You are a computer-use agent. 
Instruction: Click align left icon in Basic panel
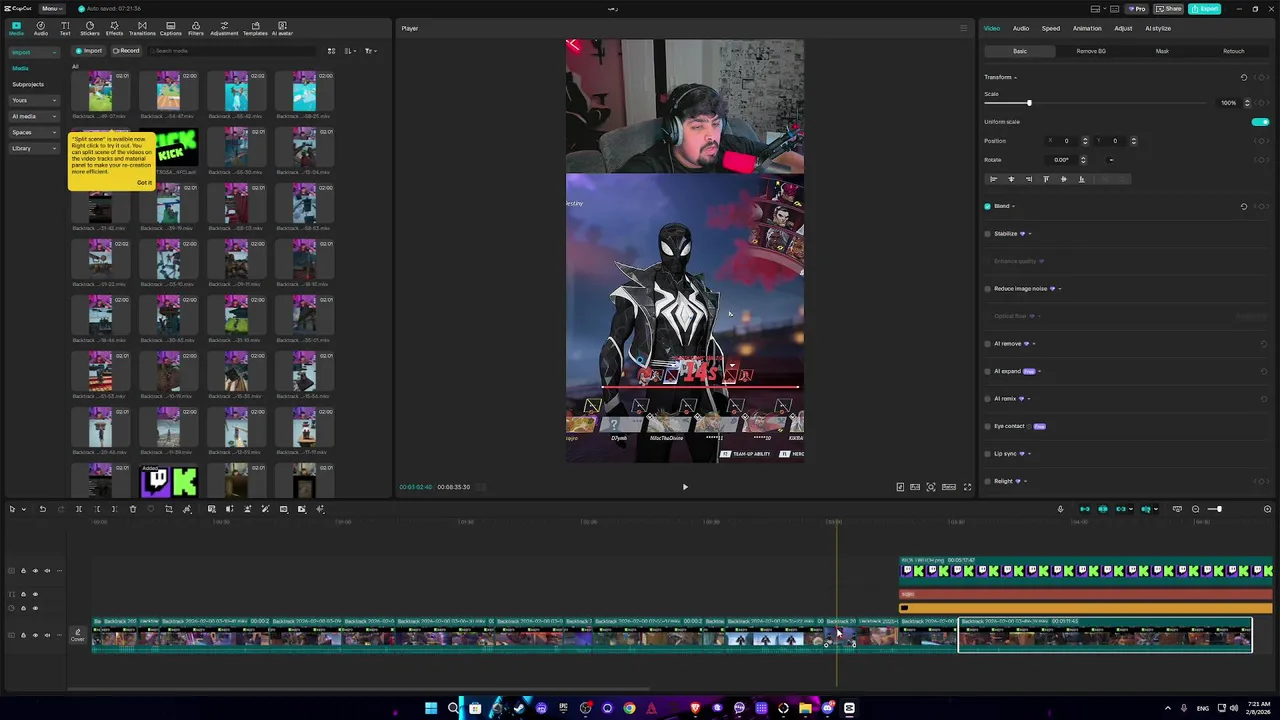[x=993, y=179]
